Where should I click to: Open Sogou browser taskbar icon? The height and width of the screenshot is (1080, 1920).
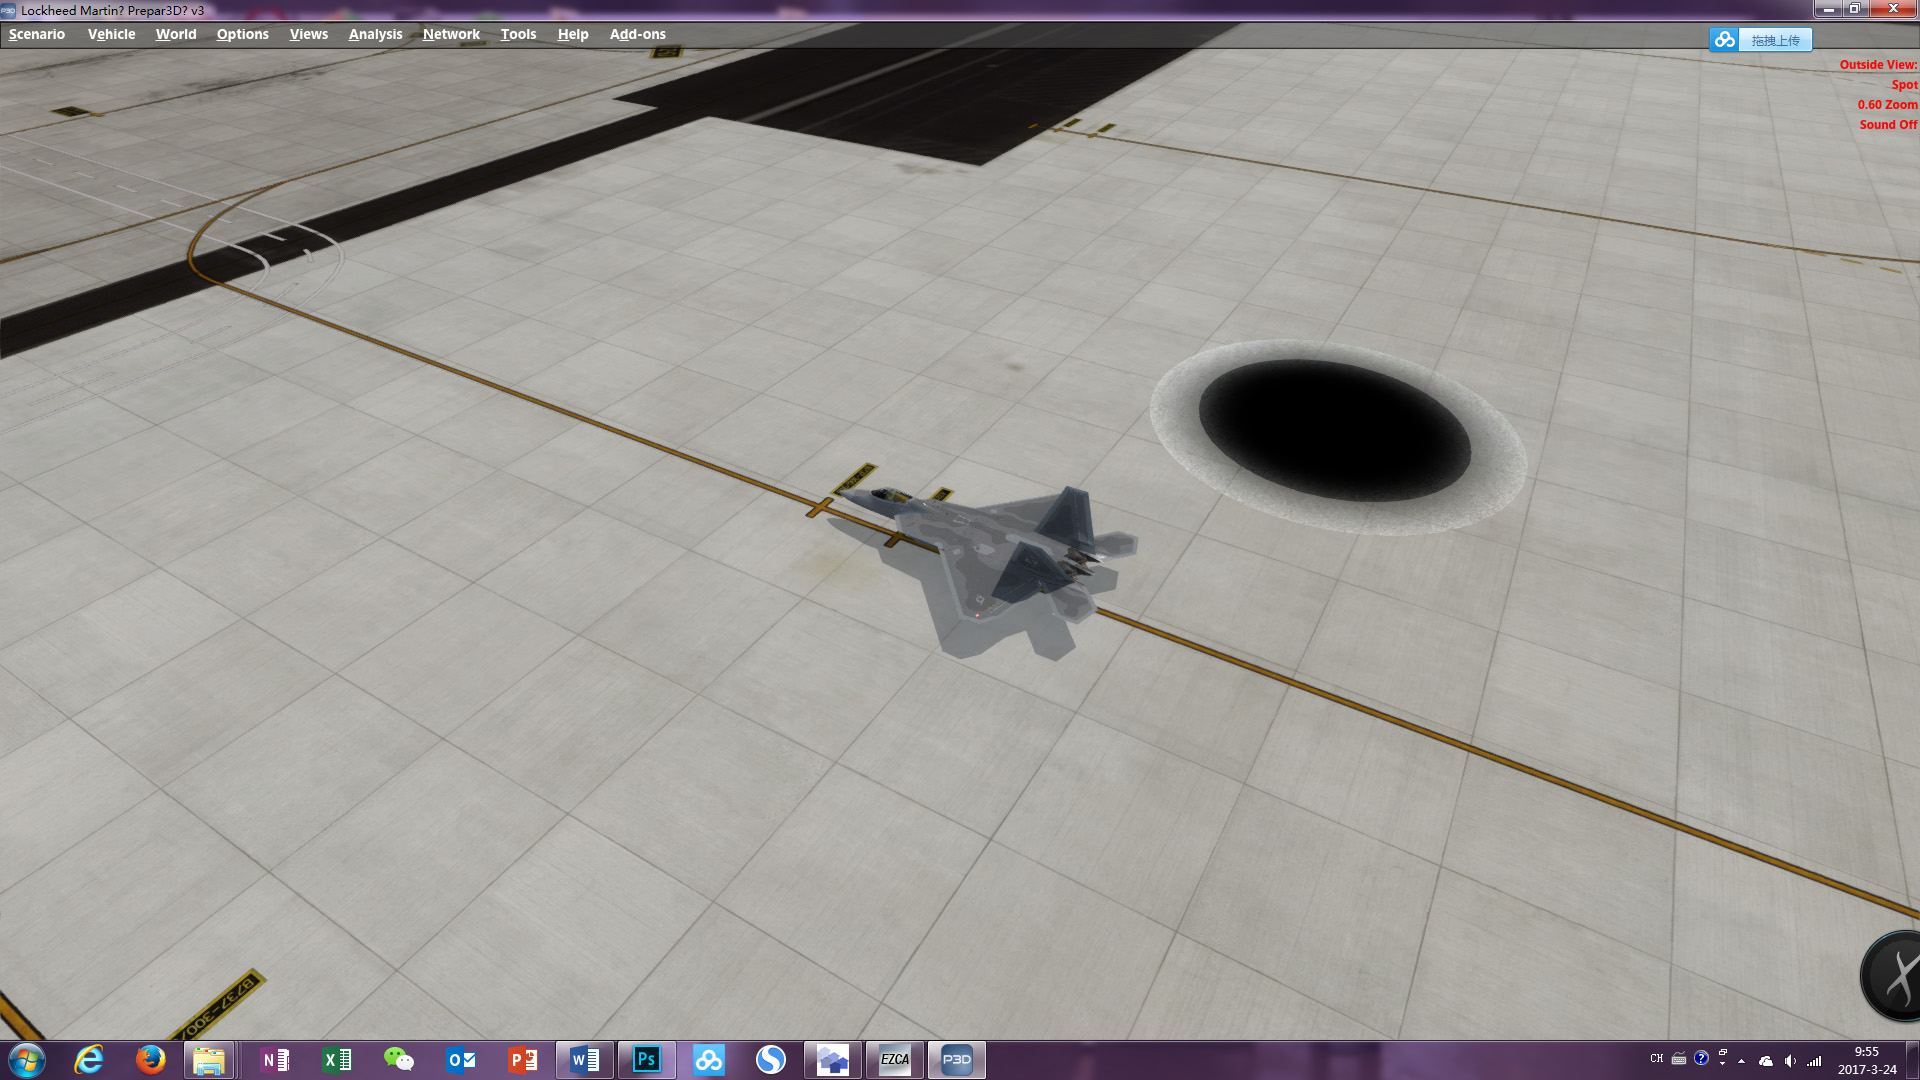pos(771,1060)
